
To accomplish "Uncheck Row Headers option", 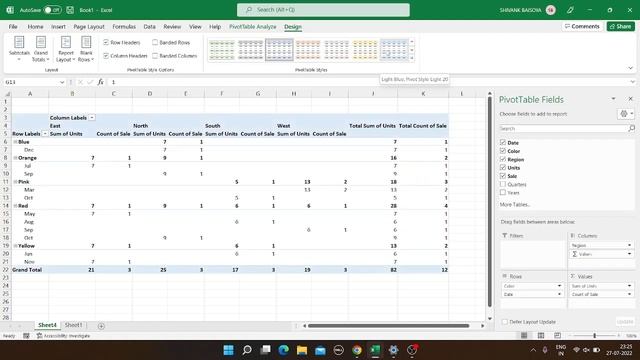I will pyautogui.click(x=106, y=42).
